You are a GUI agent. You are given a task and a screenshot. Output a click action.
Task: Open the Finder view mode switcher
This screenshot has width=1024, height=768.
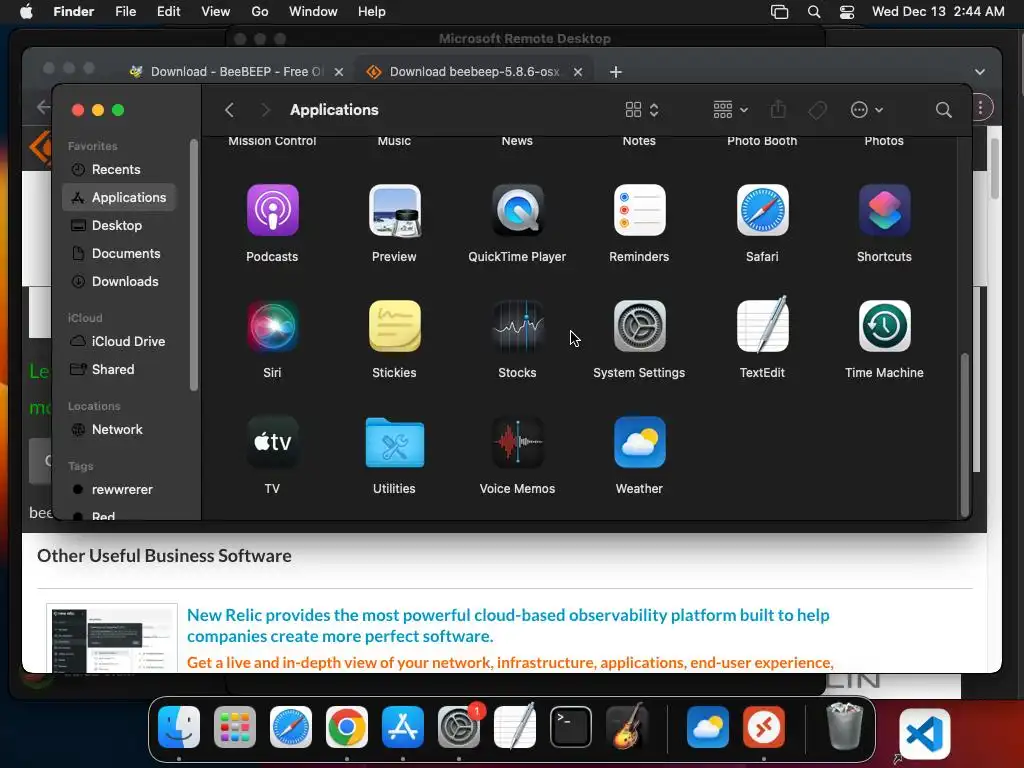tap(642, 110)
